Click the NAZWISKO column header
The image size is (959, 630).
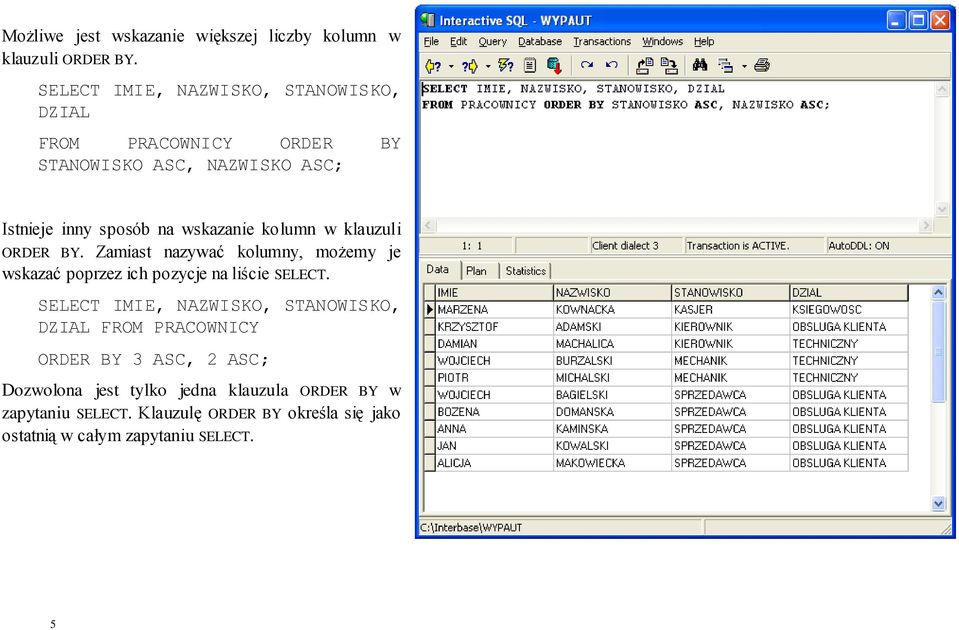point(612,293)
